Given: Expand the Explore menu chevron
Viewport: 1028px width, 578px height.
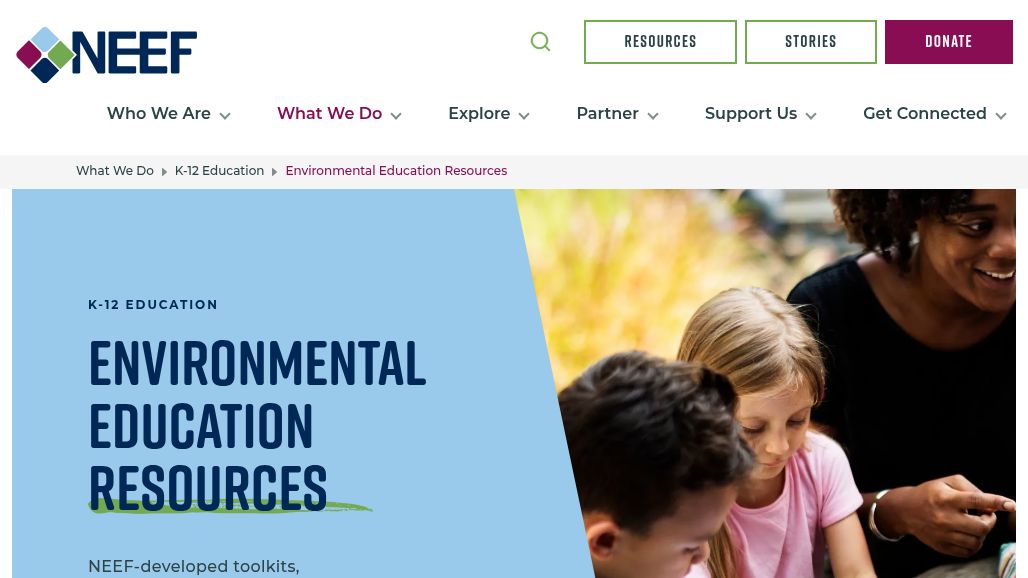Looking at the screenshot, I should 524,116.
